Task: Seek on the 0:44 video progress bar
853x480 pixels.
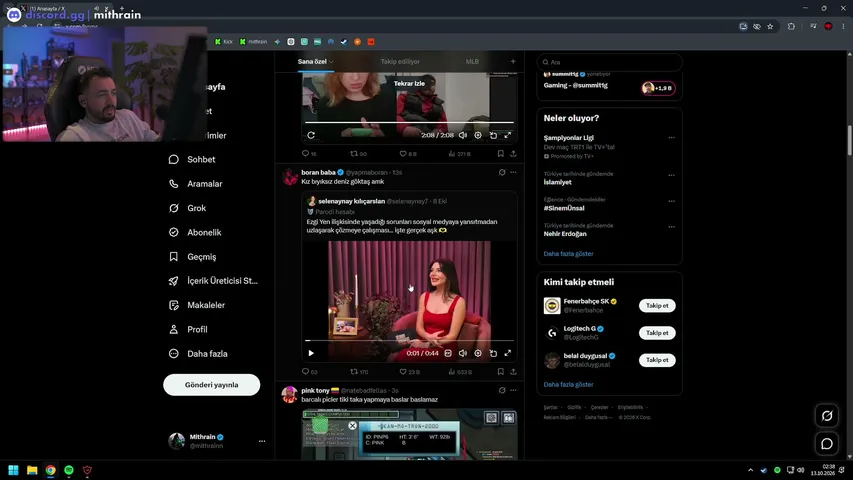Action: (409, 341)
